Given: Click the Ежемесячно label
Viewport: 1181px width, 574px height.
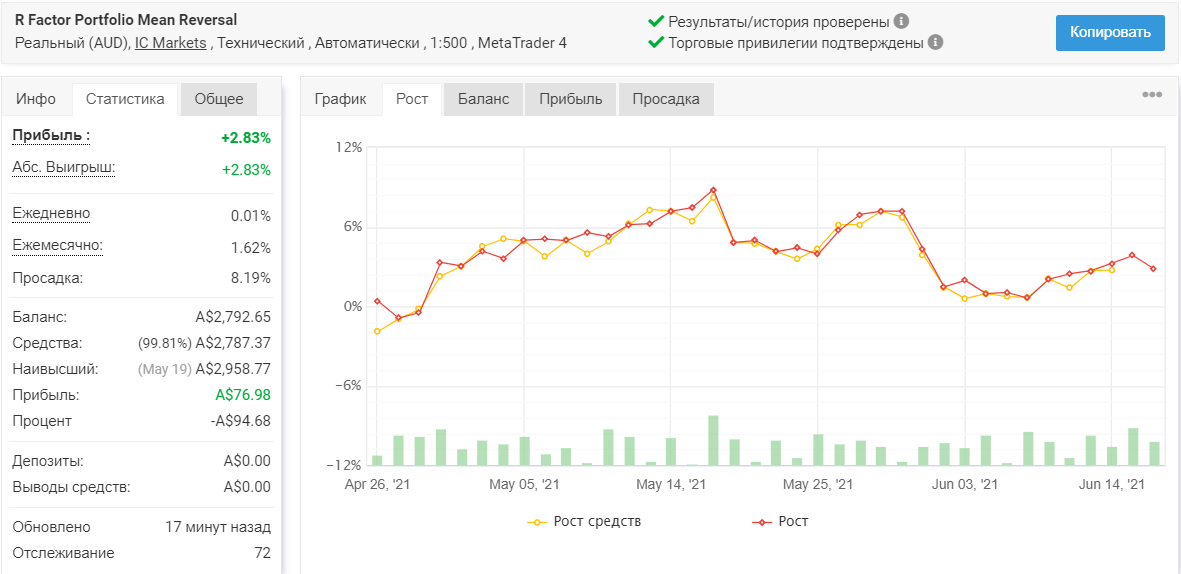Looking at the screenshot, I should tap(58, 246).
